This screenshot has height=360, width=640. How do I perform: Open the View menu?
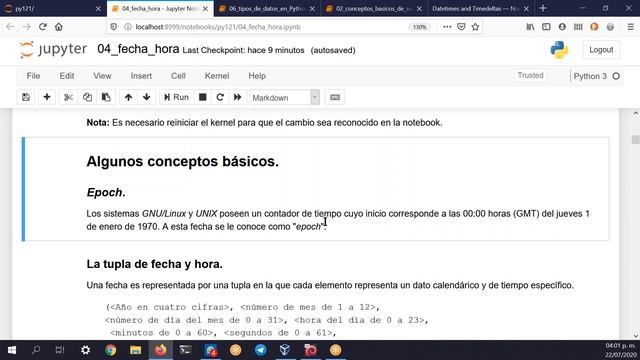point(102,76)
